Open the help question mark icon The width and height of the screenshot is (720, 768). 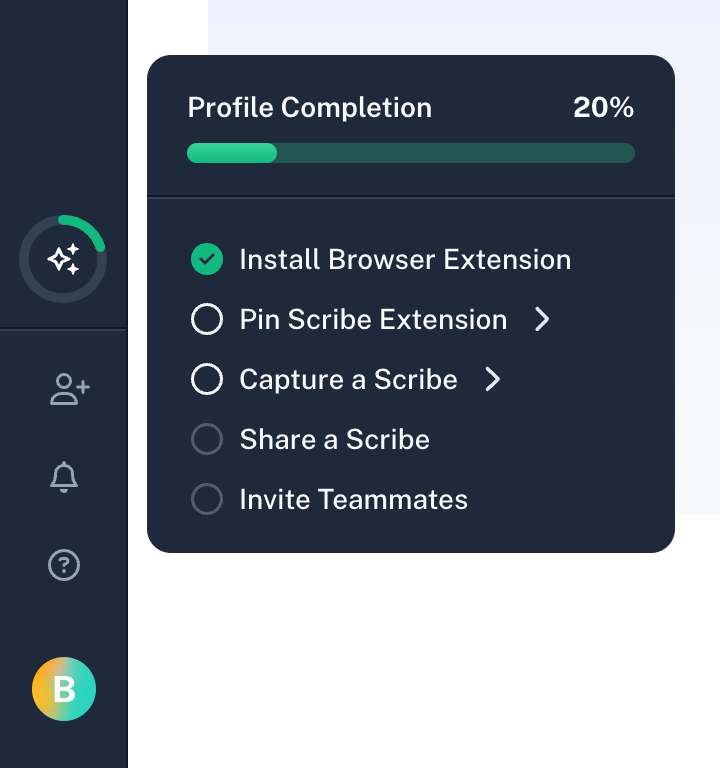pos(64,565)
